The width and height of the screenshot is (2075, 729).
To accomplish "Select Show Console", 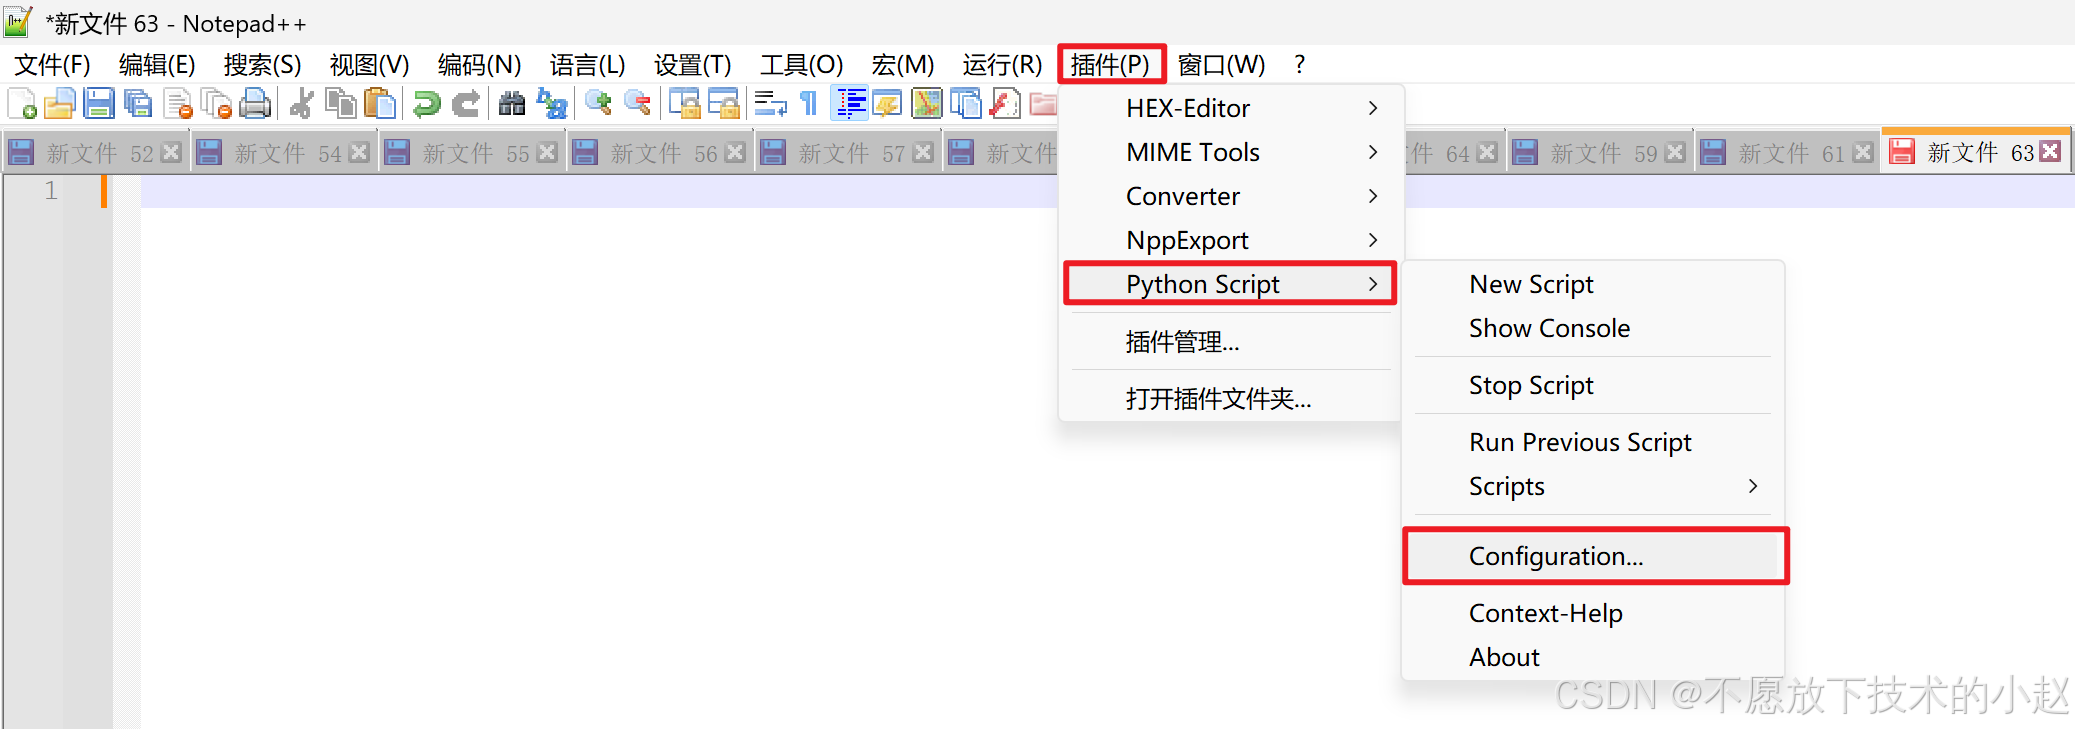I will pyautogui.click(x=1594, y=328).
